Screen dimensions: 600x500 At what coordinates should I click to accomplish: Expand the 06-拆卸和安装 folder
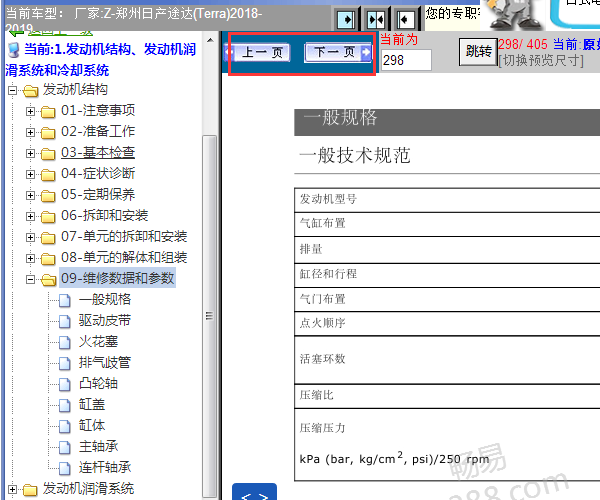tap(30, 217)
